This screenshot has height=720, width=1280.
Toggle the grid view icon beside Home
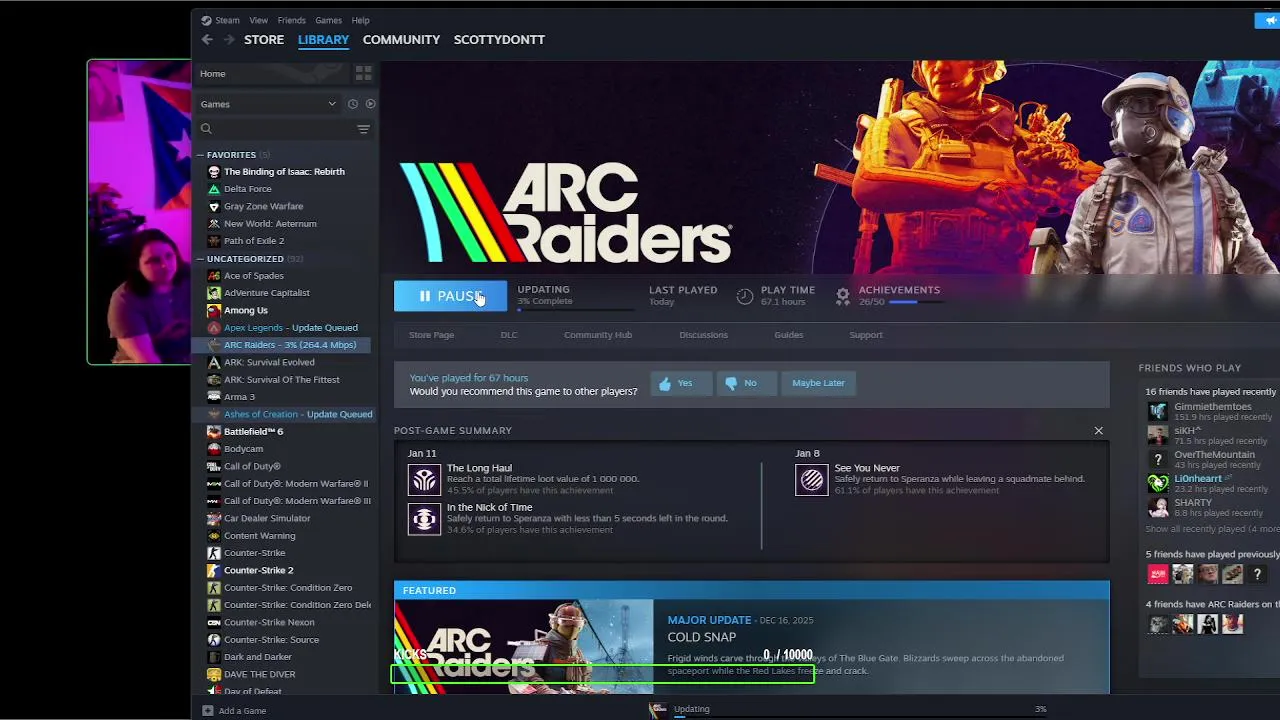363,73
